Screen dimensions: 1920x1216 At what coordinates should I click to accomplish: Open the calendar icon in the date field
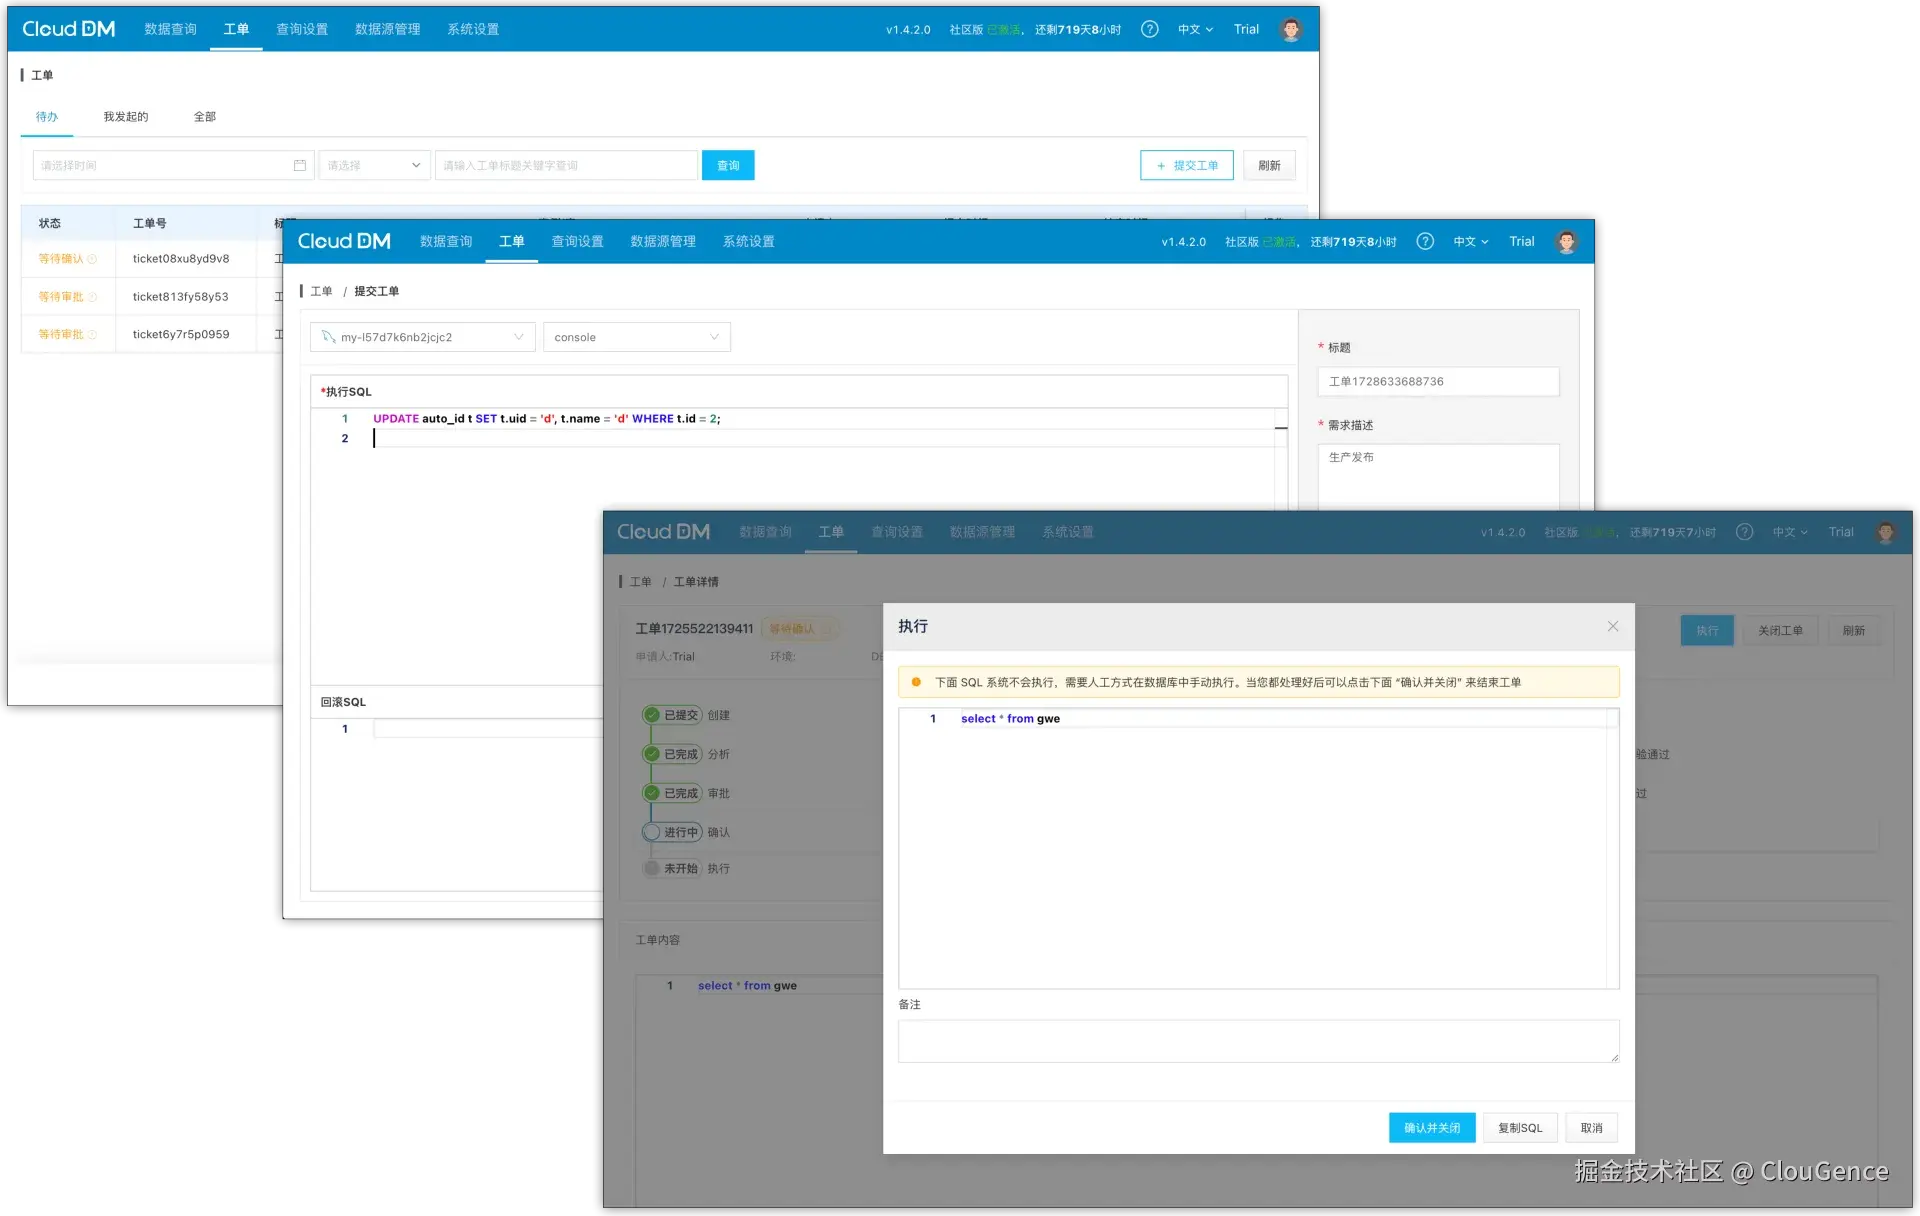point(299,165)
